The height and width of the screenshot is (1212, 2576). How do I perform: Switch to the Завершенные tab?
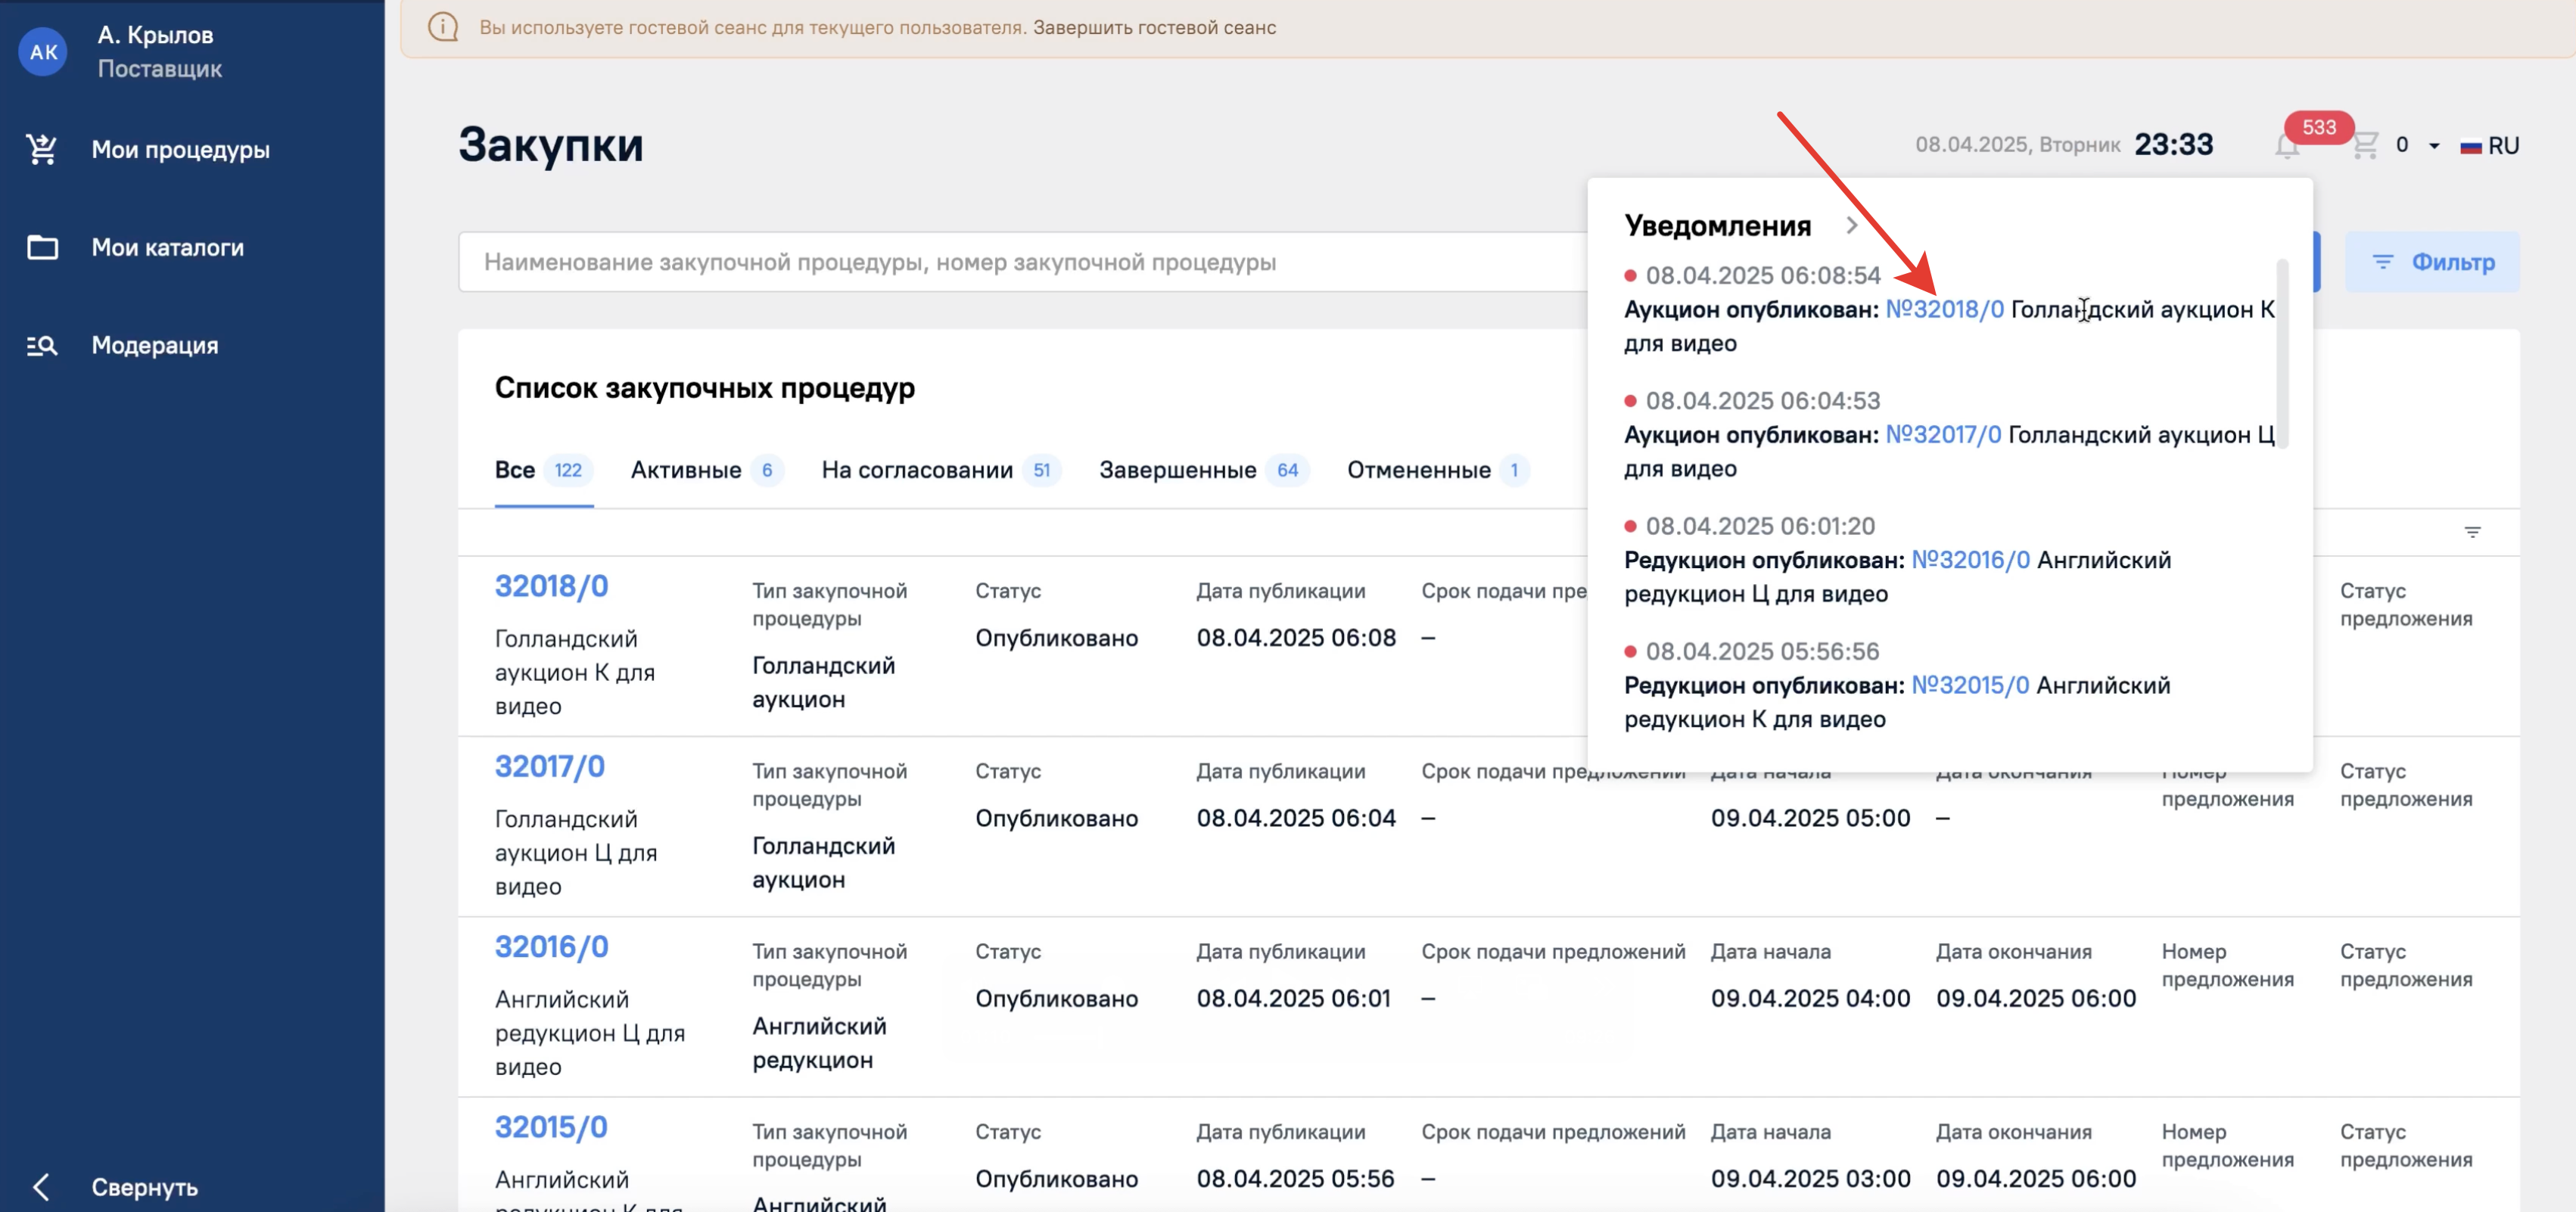coord(1177,470)
